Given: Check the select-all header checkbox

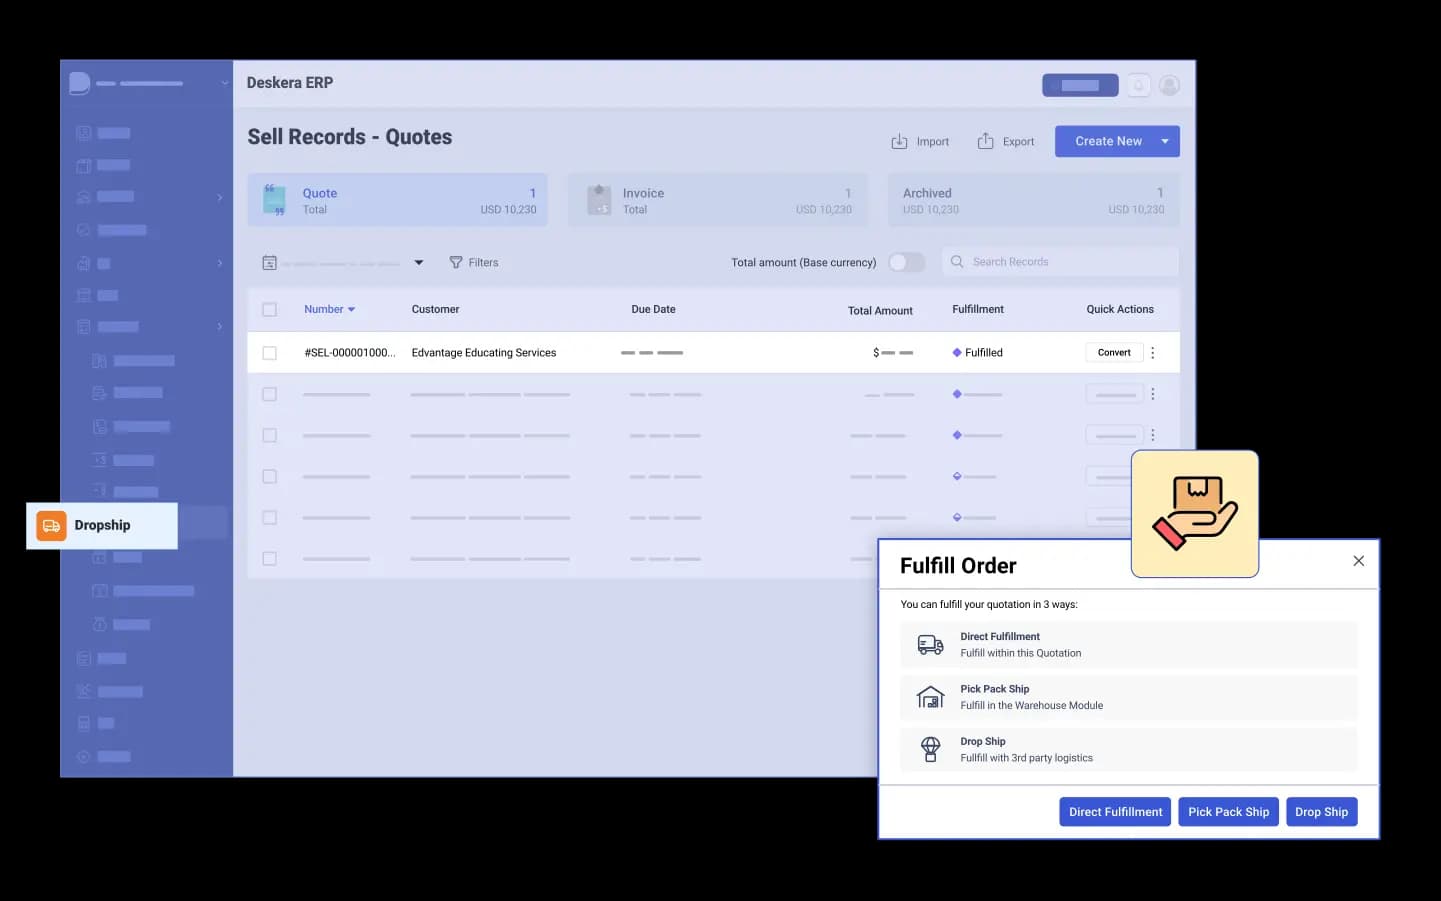Looking at the screenshot, I should click(269, 310).
